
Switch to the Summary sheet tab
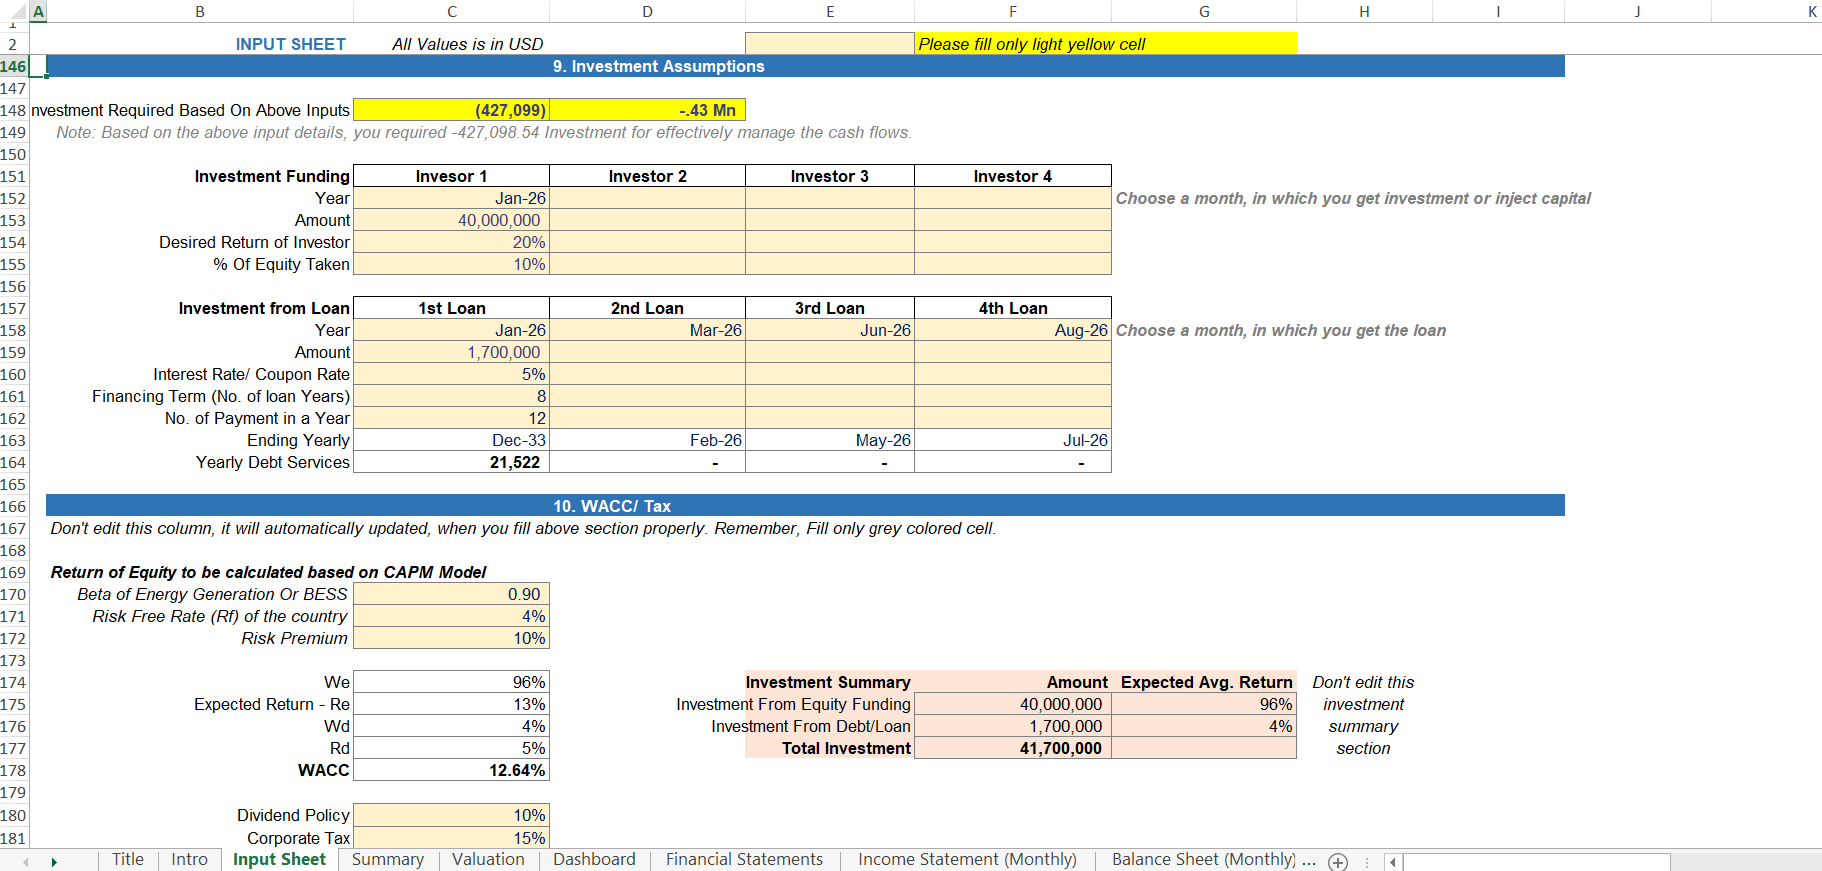pyautogui.click(x=388, y=859)
